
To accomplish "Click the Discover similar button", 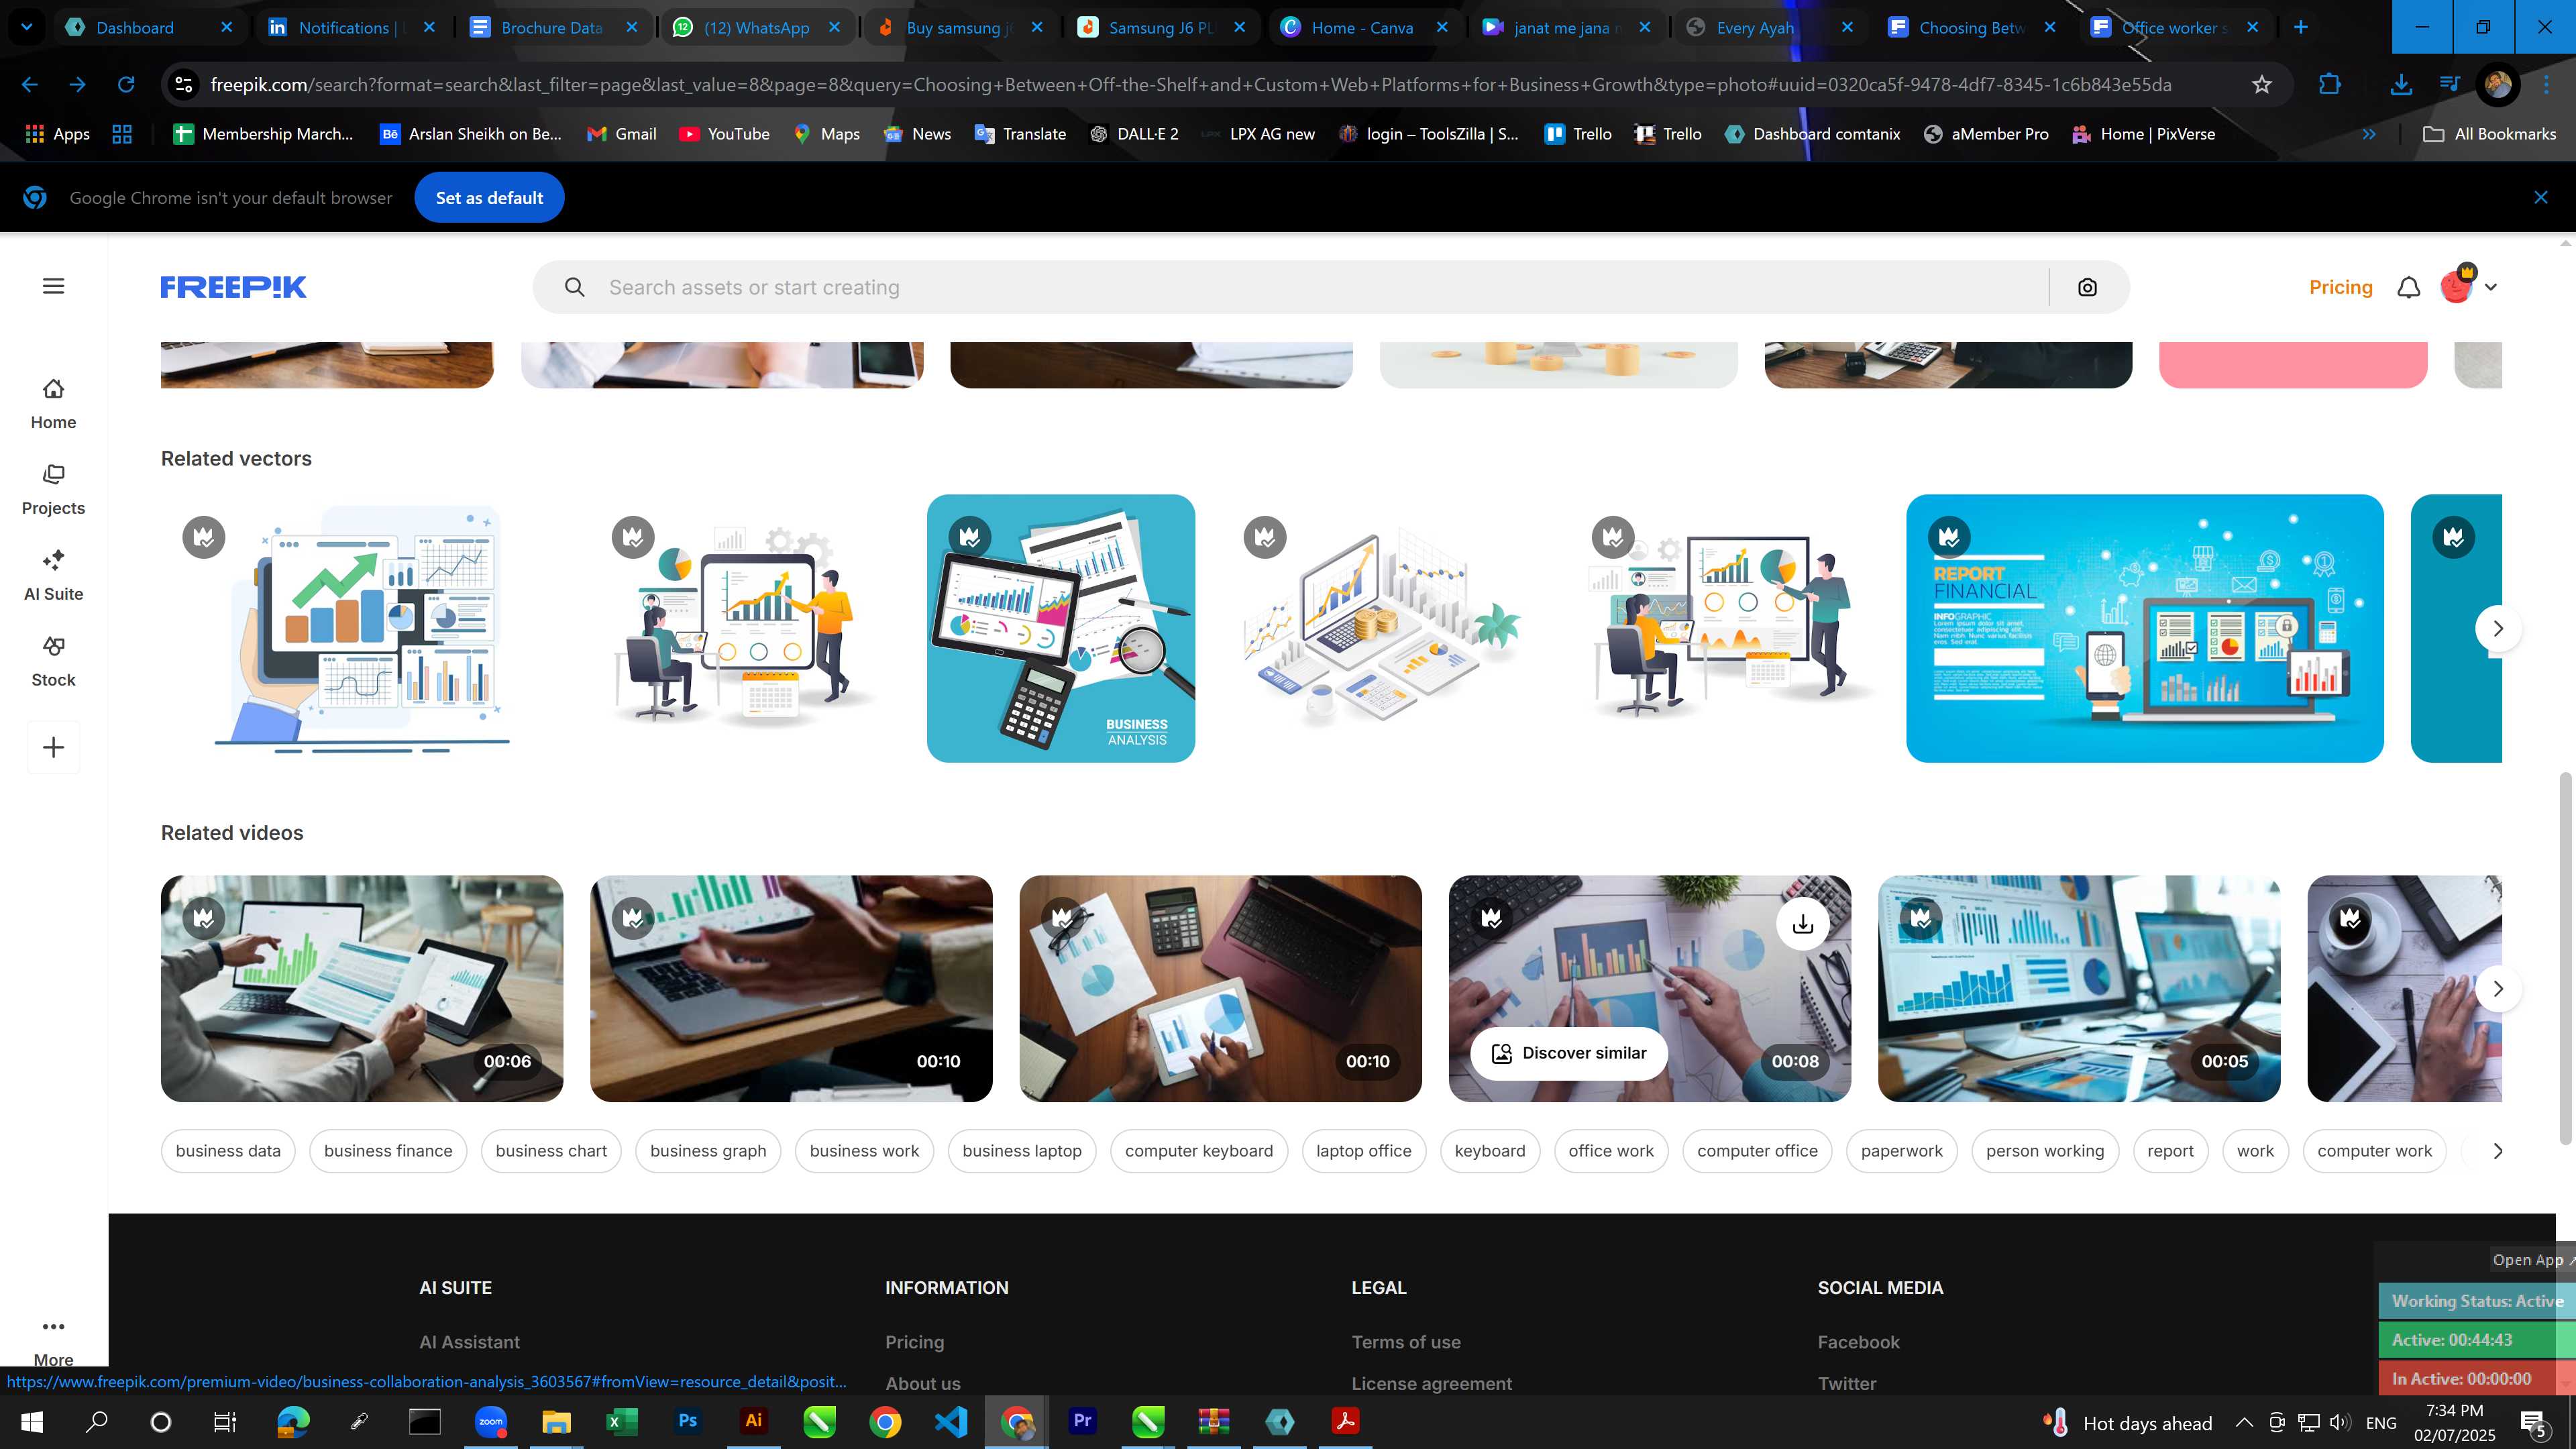I will tap(1568, 1053).
